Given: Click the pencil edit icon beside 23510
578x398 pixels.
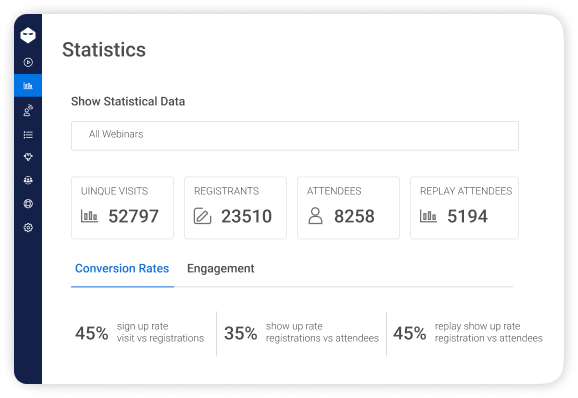Looking at the screenshot, I should click(x=202, y=216).
